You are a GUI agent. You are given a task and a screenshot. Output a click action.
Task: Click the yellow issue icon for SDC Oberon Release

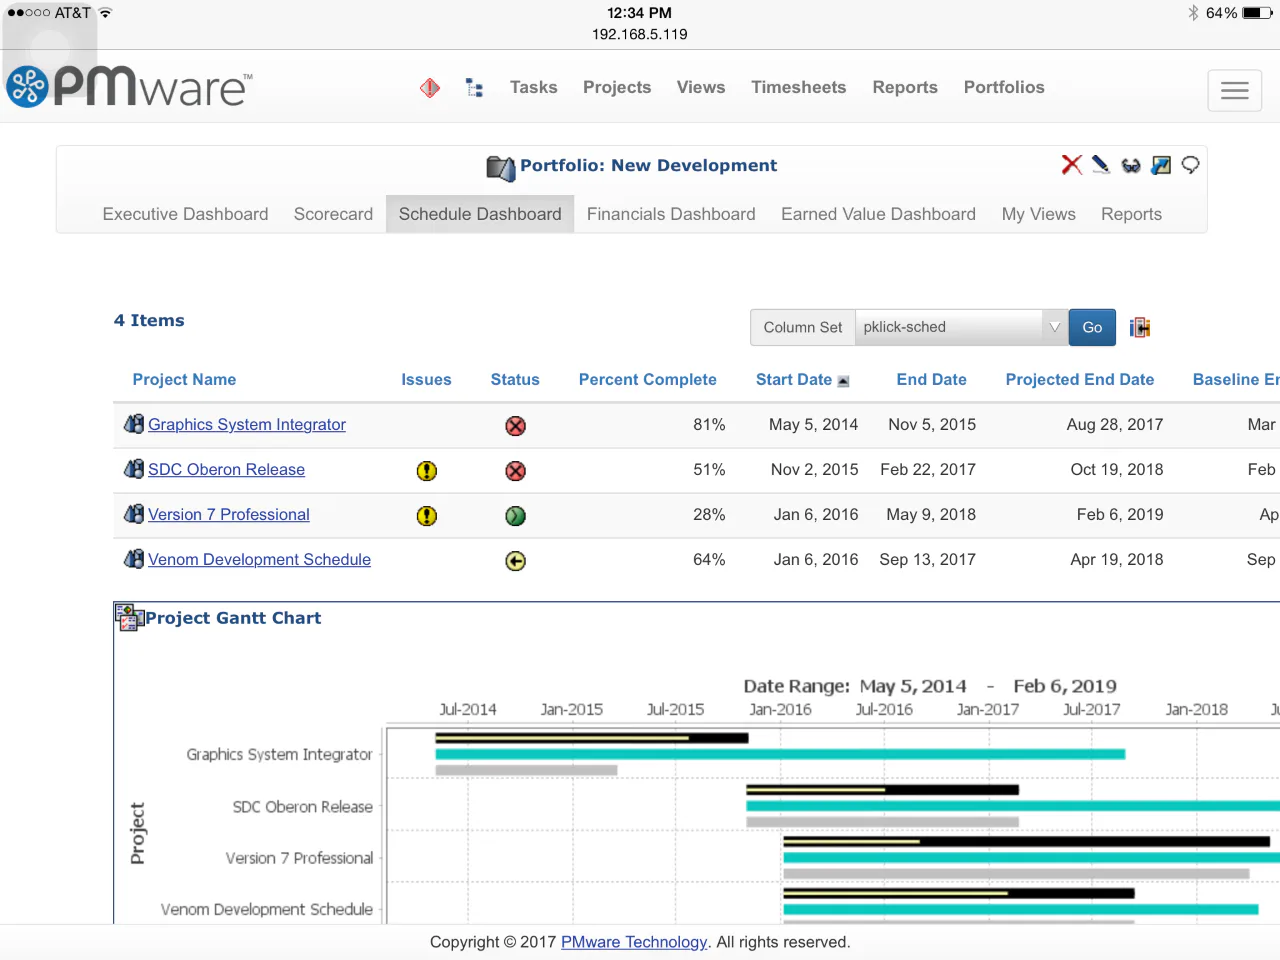(x=427, y=471)
